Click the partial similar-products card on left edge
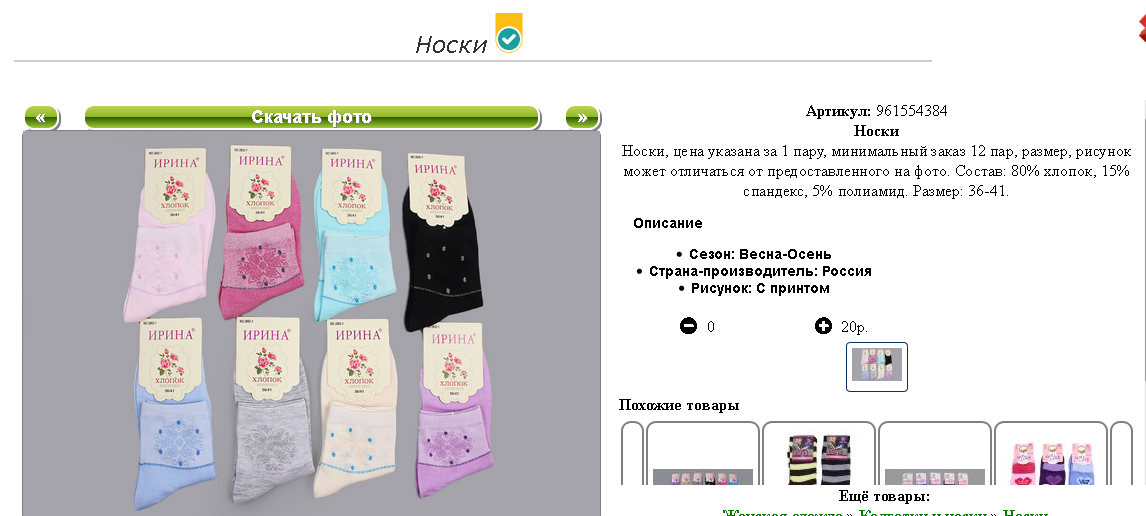 [632, 453]
